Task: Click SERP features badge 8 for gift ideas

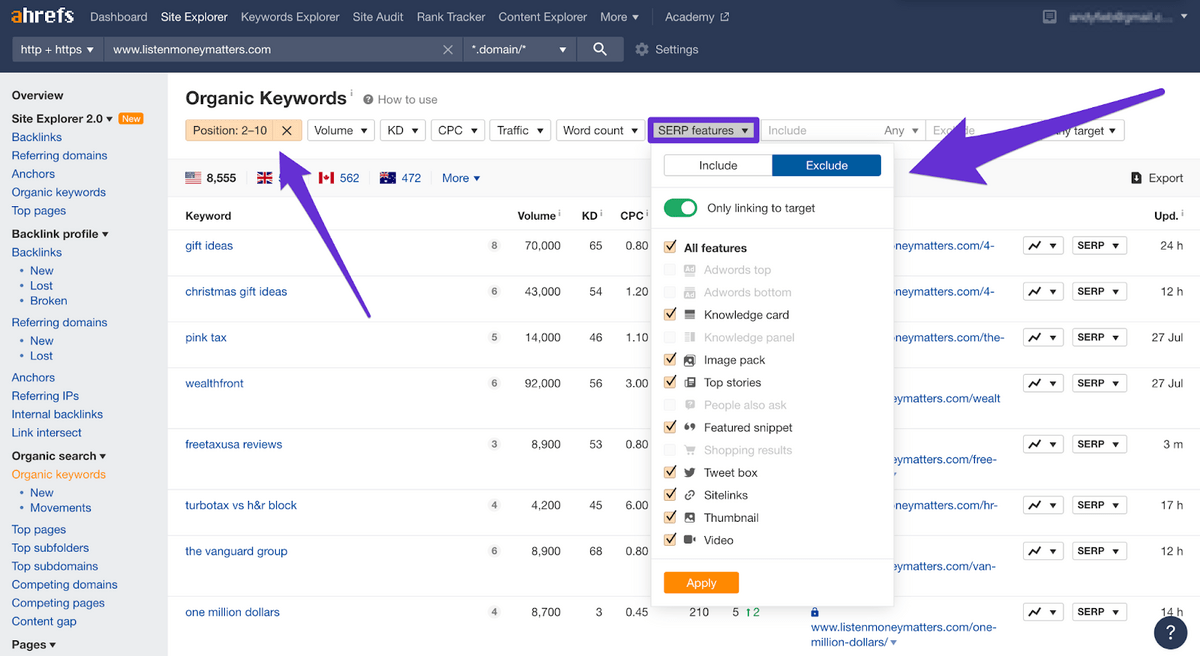Action: click(494, 246)
